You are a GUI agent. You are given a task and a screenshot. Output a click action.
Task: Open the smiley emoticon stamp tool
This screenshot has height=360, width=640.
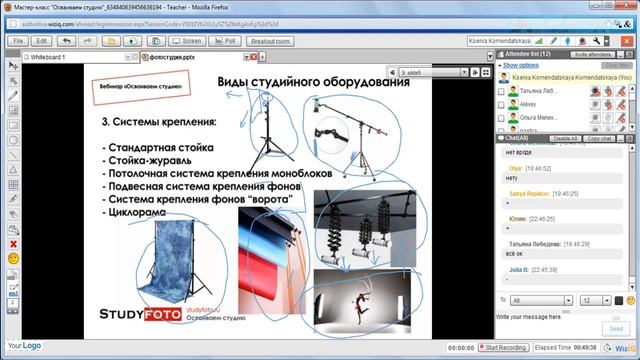(13, 259)
